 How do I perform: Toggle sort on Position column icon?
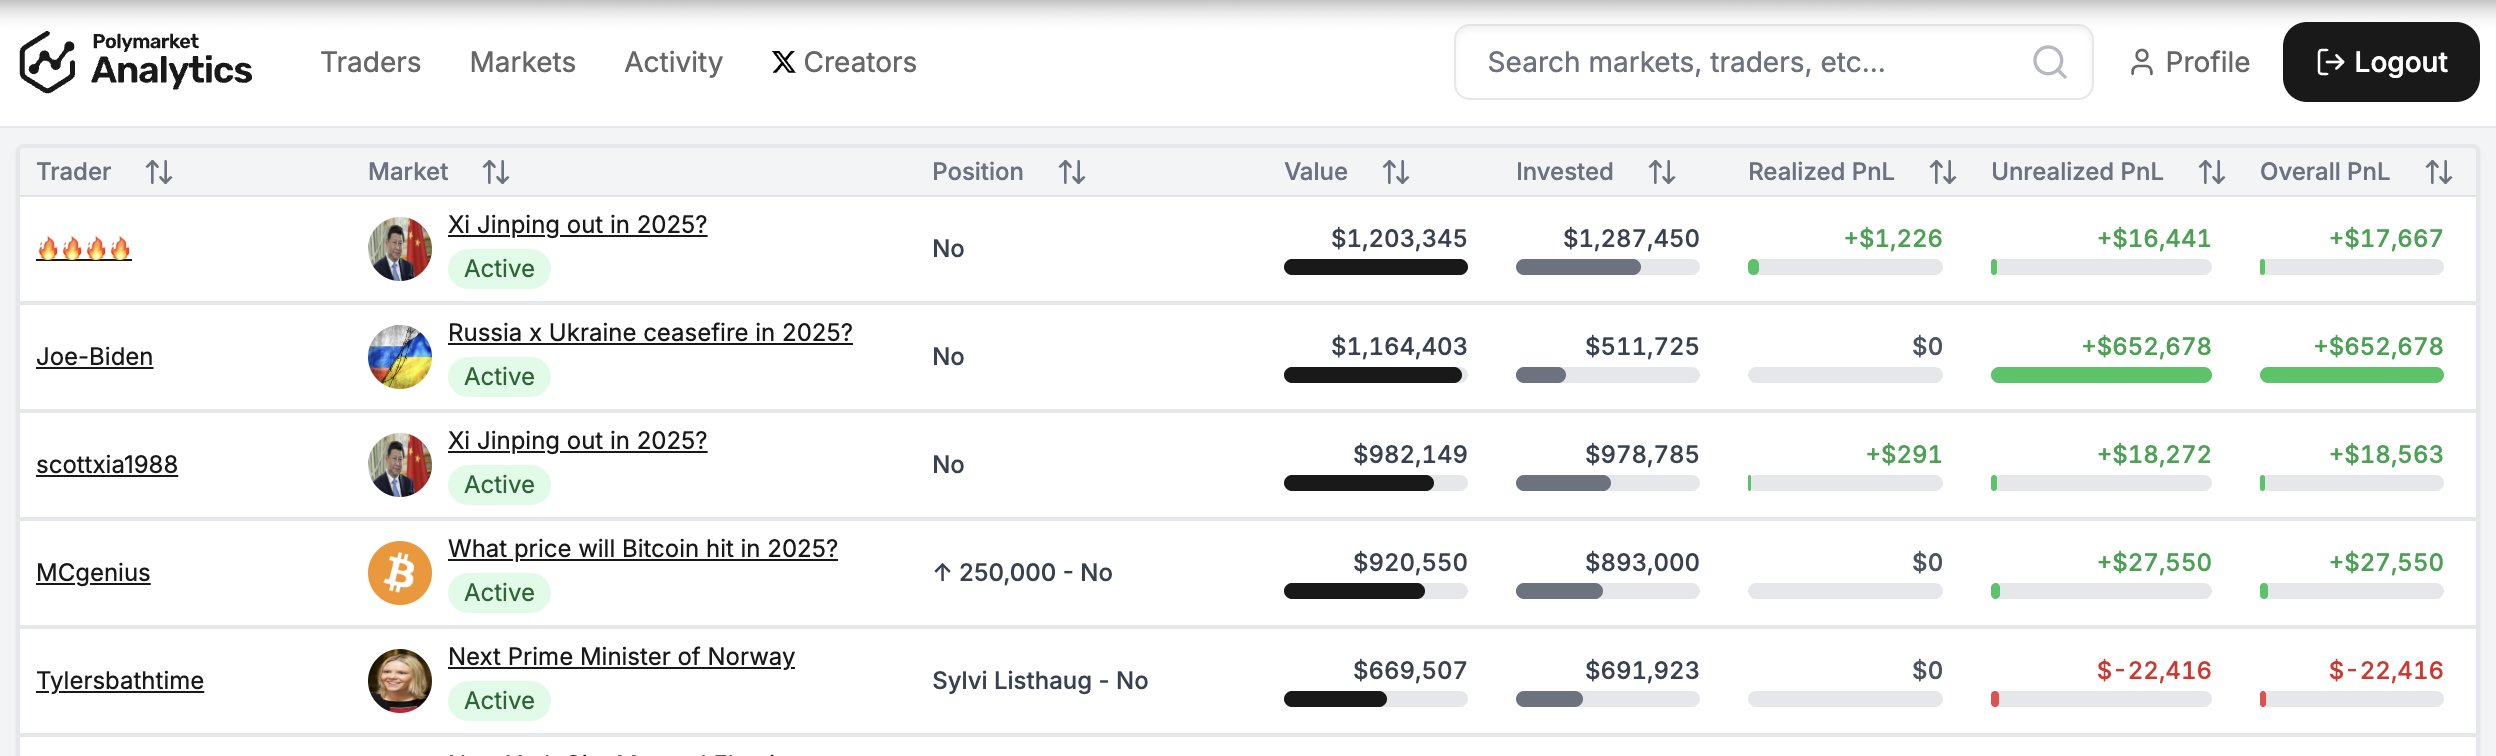pyautogui.click(x=1072, y=172)
